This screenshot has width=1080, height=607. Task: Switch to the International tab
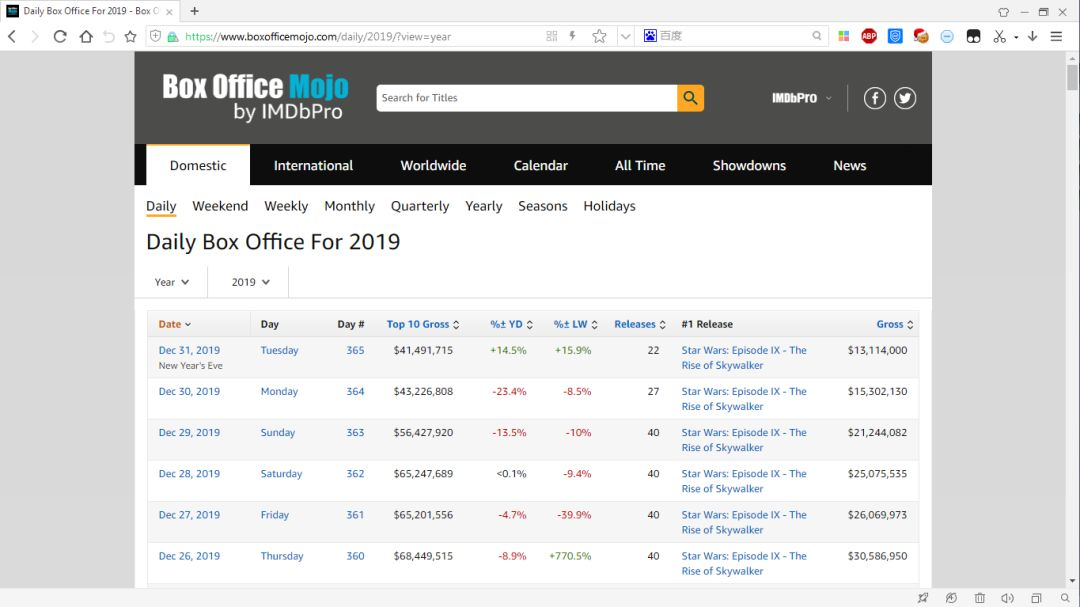313,166
